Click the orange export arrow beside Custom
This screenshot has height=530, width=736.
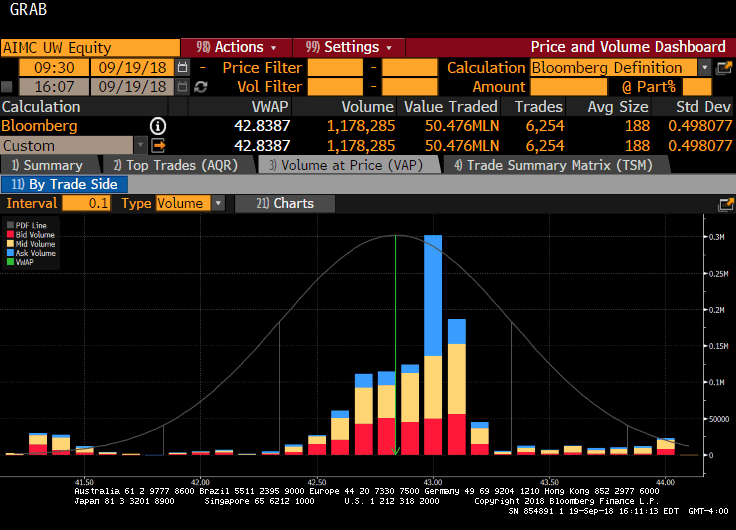tap(158, 145)
